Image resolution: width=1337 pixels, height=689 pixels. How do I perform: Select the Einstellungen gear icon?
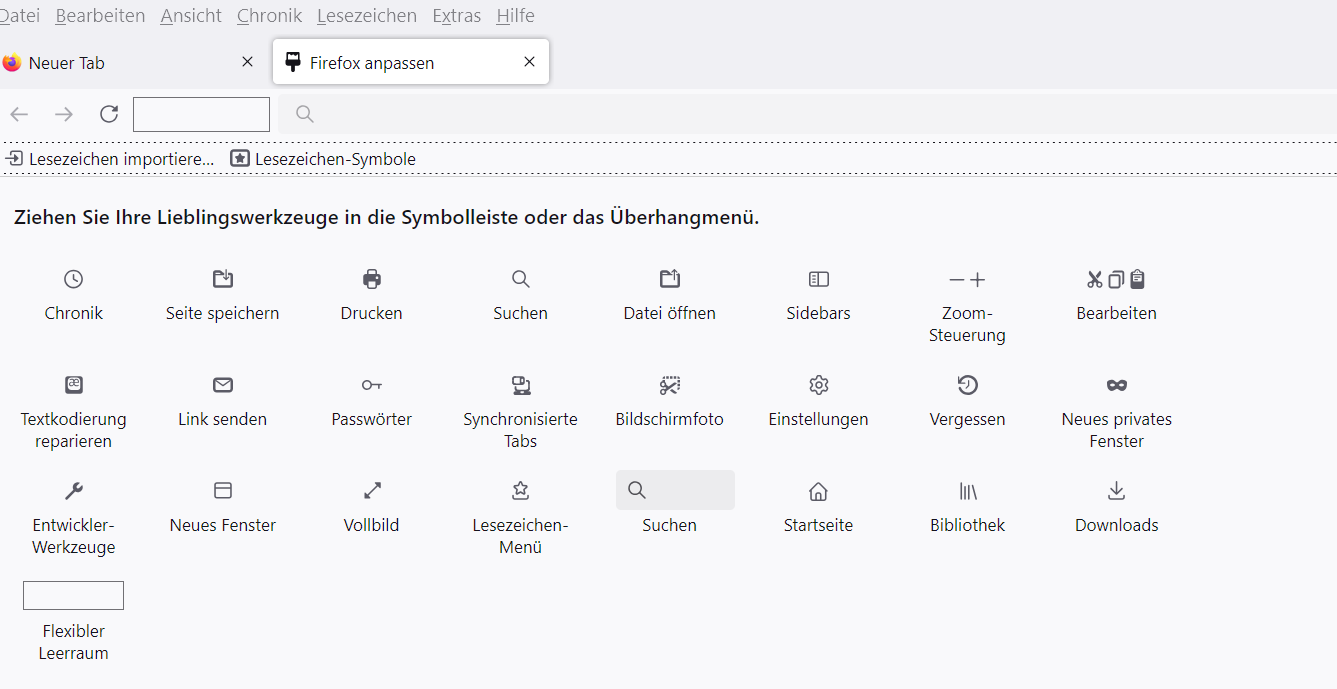point(819,386)
